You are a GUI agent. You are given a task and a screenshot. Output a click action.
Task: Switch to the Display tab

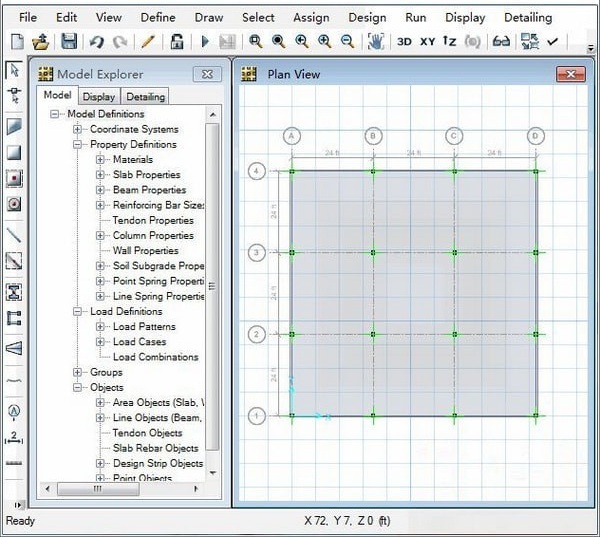click(x=98, y=97)
